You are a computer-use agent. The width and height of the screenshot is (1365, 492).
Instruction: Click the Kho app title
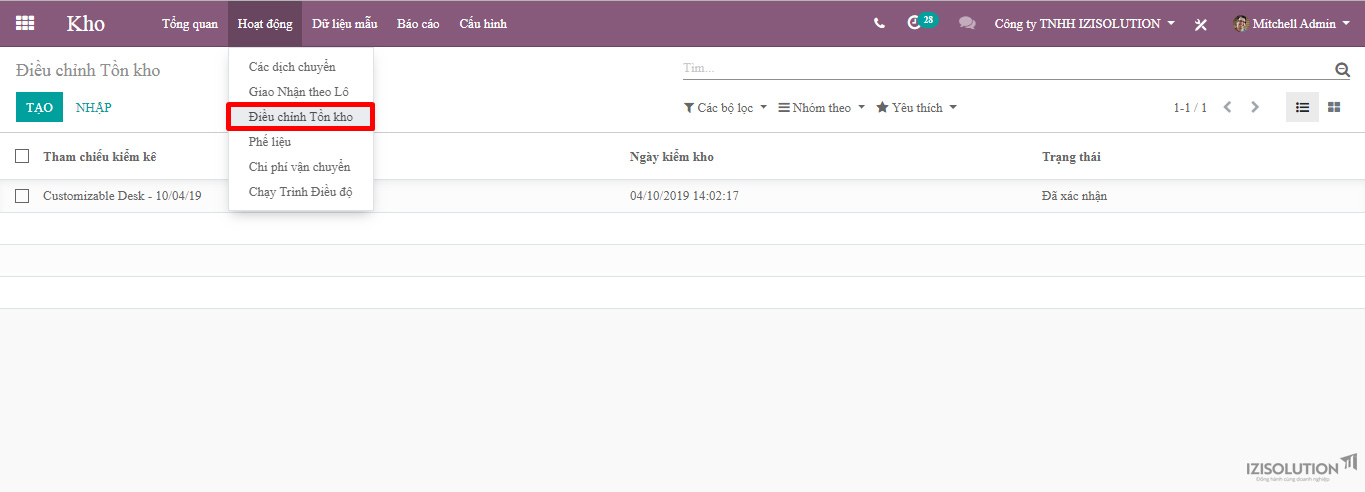86,23
